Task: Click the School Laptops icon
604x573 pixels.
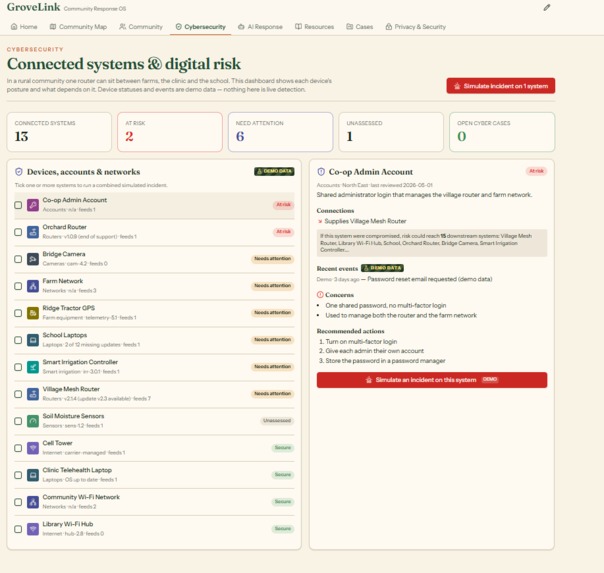Action: click(x=33, y=340)
